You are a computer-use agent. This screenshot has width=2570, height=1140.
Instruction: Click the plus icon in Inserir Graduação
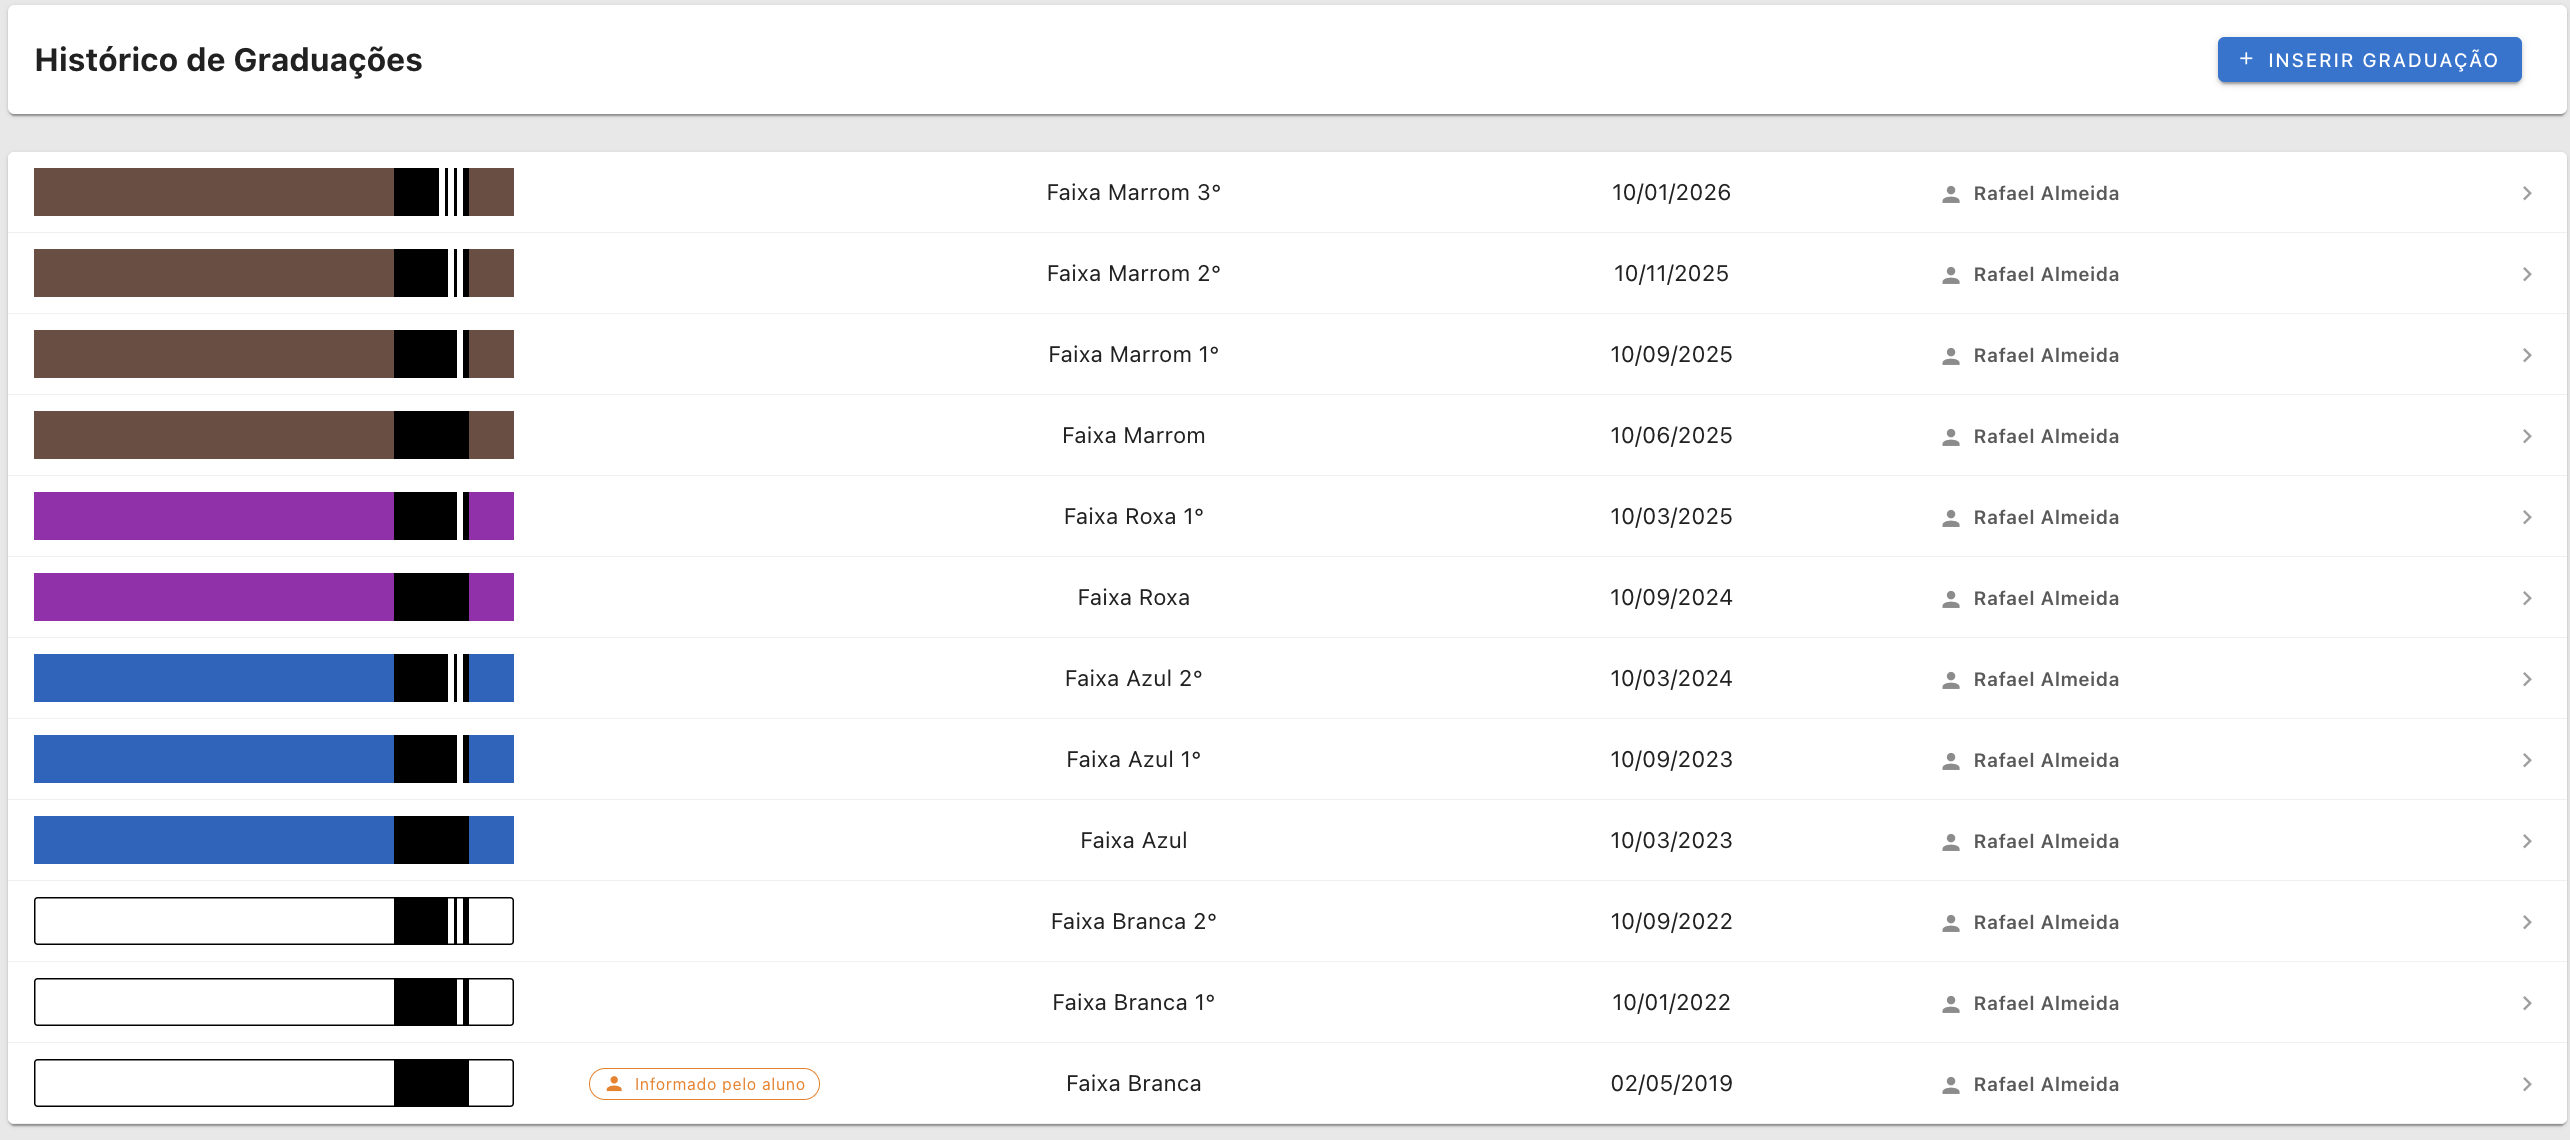2246,59
